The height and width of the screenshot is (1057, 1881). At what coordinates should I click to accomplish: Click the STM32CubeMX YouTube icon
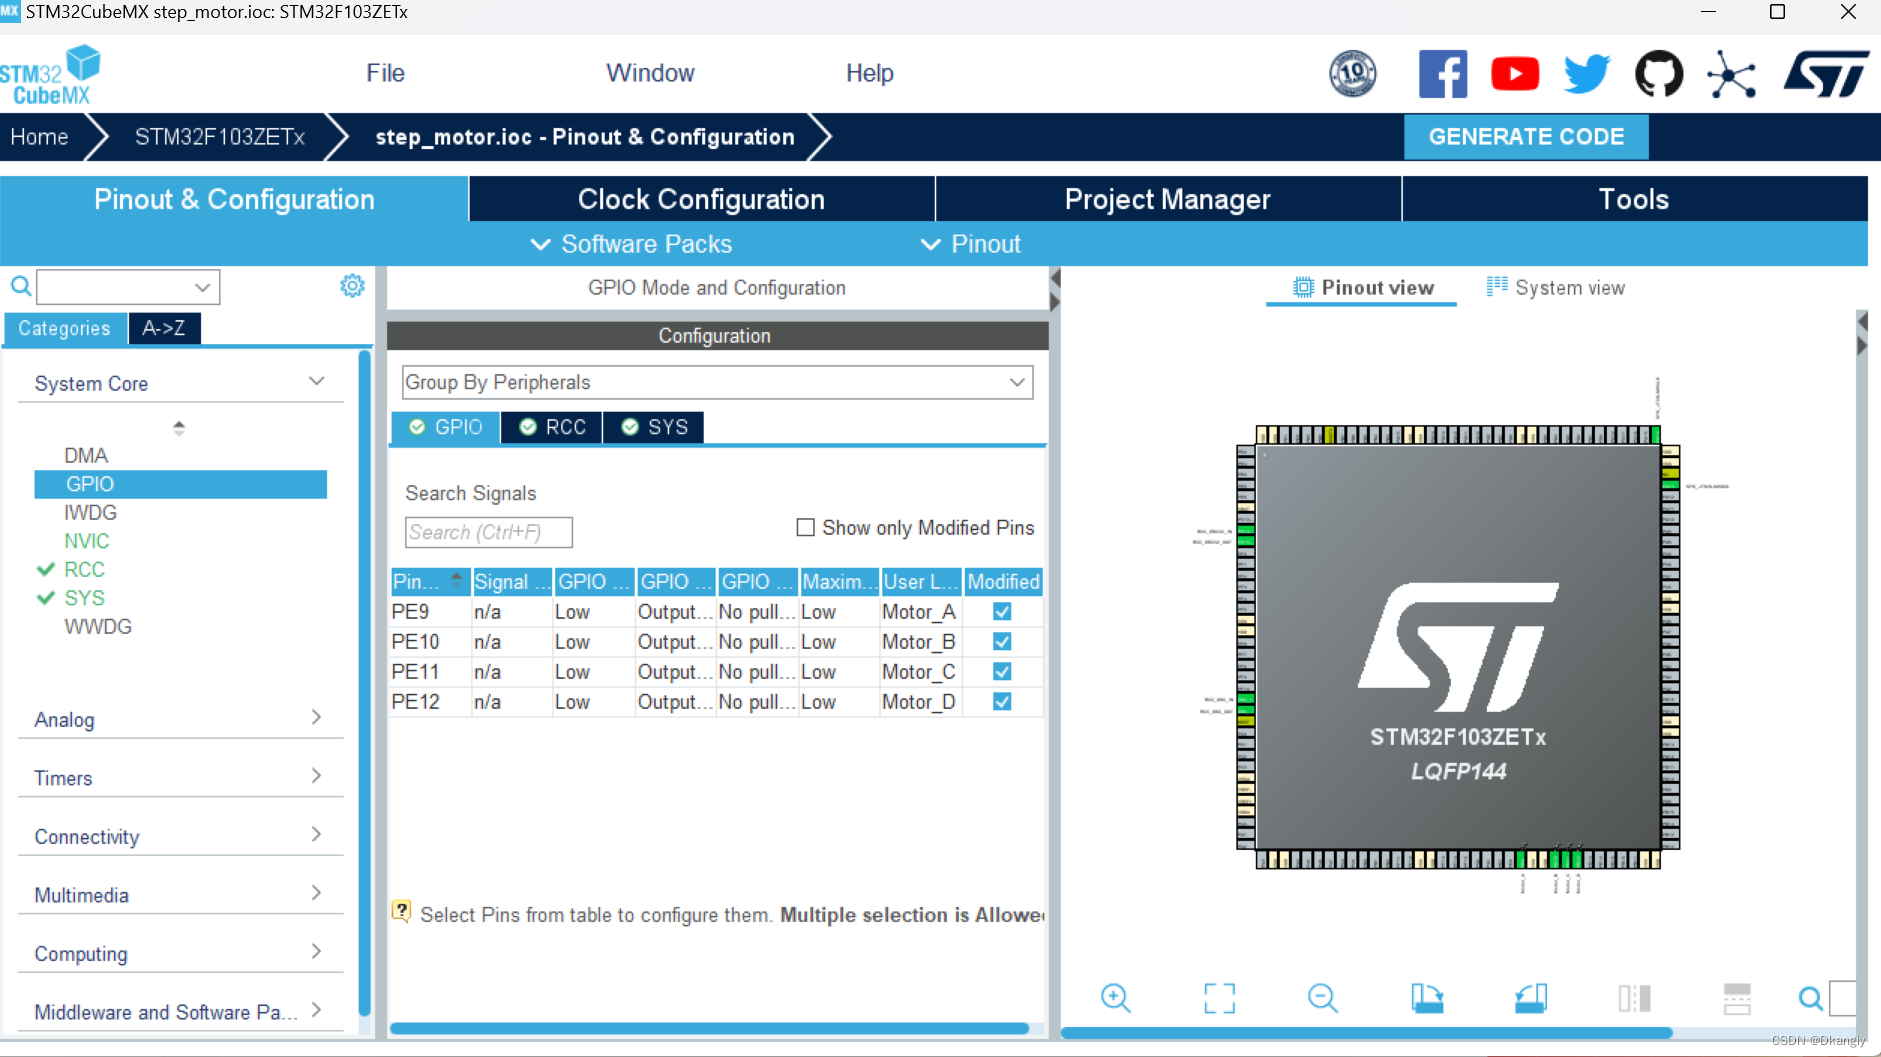1515,73
